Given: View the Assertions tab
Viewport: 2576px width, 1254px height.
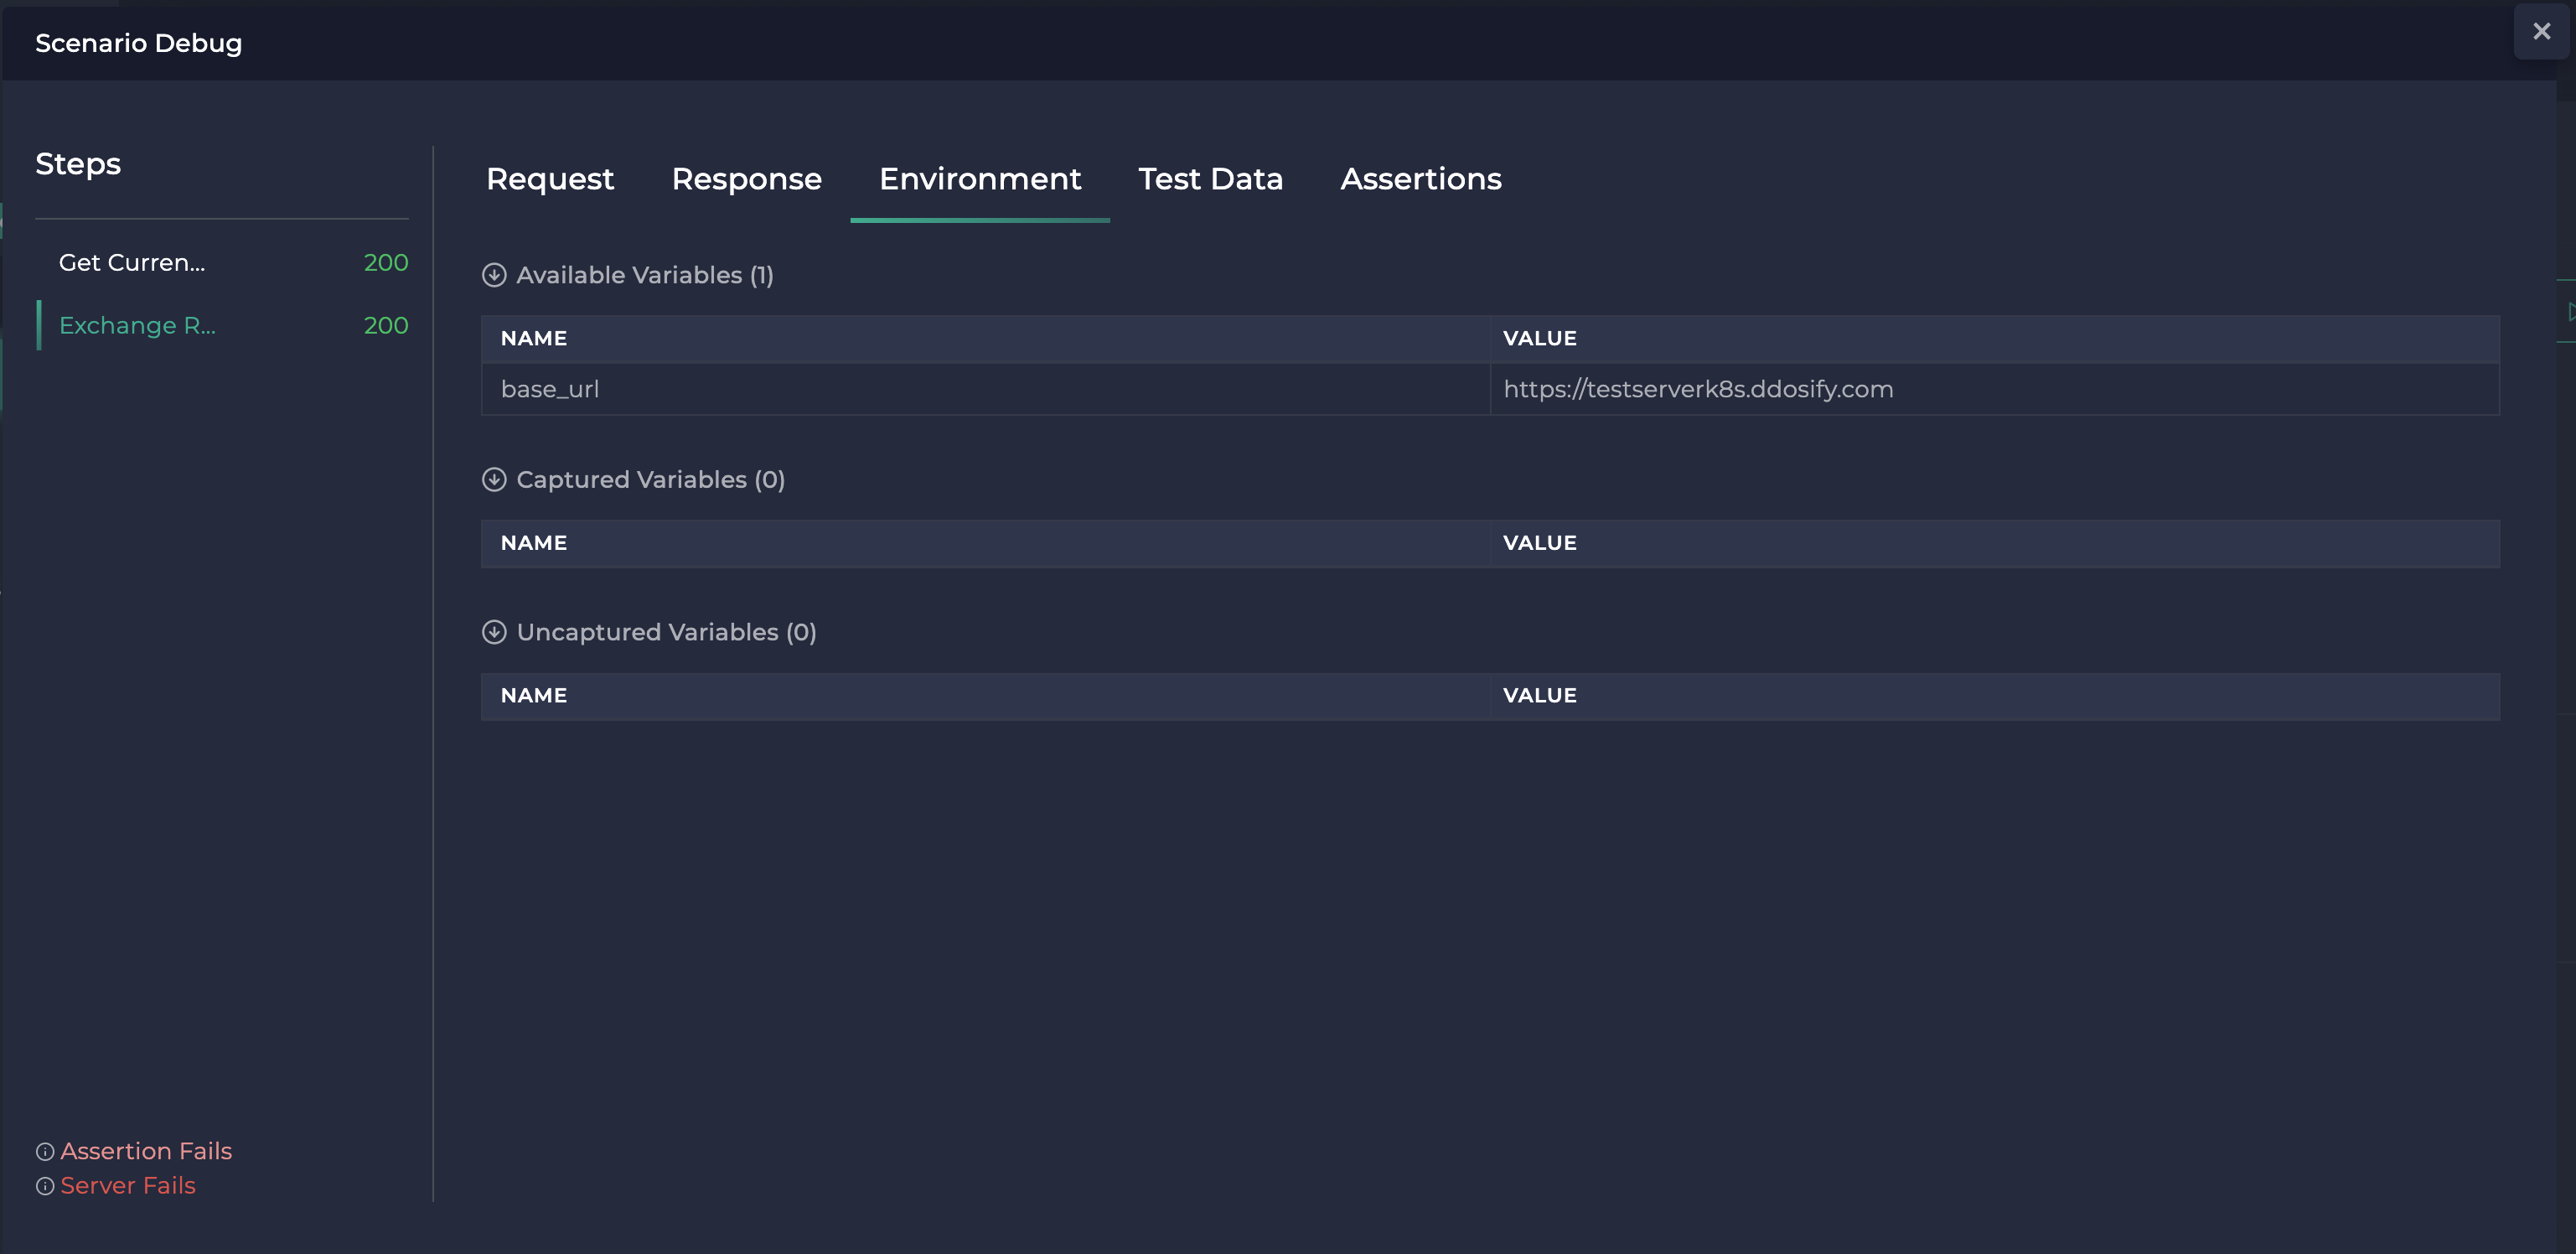Looking at the screenshot, I should [x=1420, y=179].
